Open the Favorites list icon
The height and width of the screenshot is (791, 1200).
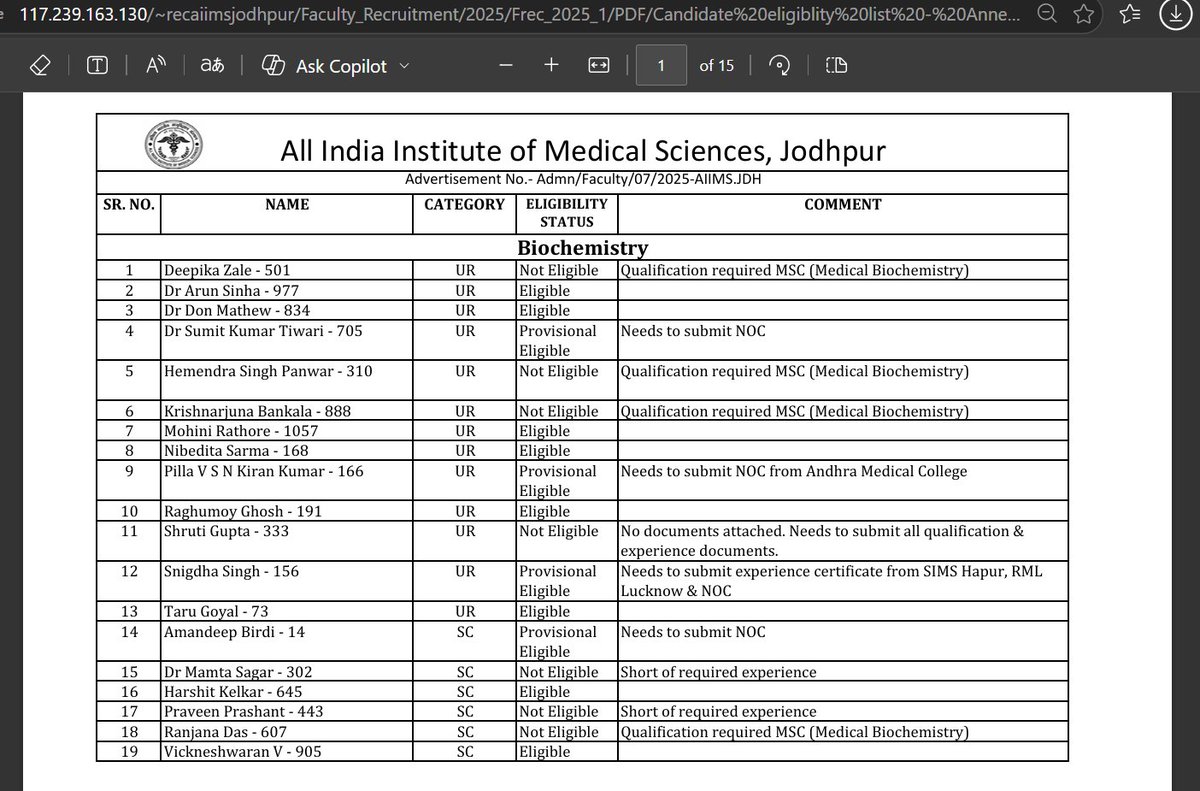point(1131,14)
